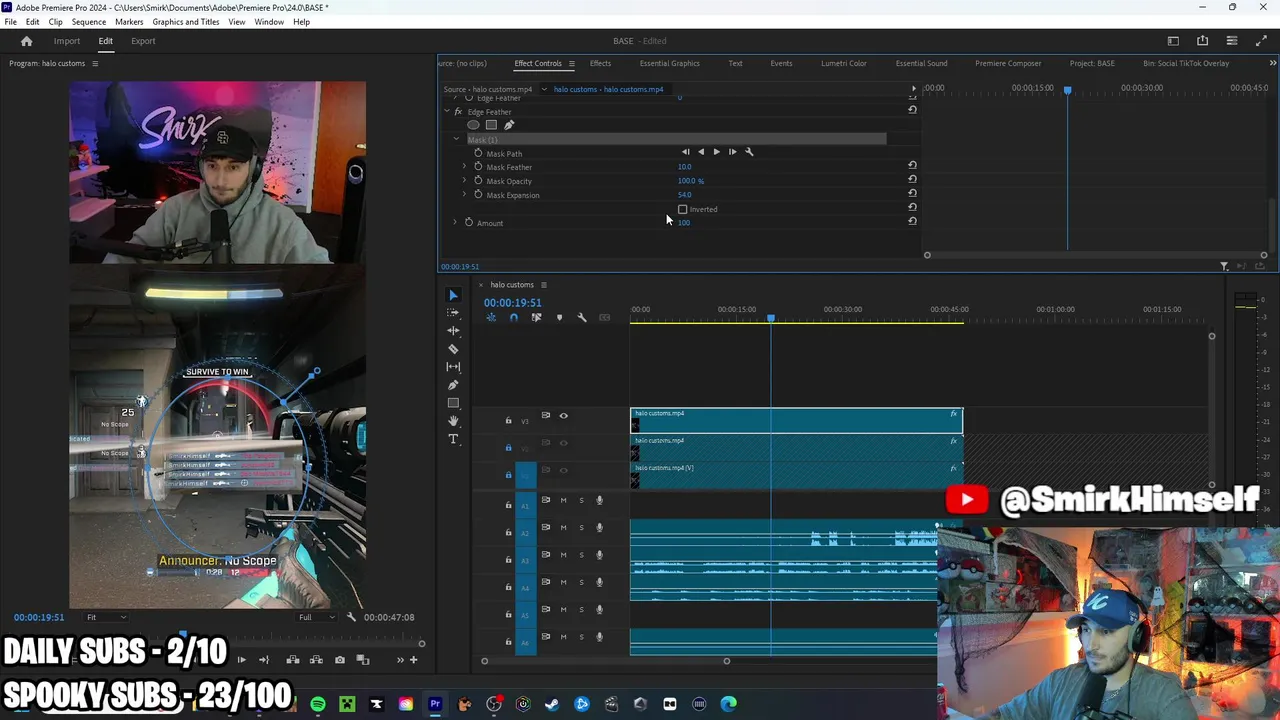1280x720 pixels.
Task: Click Add Marker in timeline
Action: (x=559, y=318)
